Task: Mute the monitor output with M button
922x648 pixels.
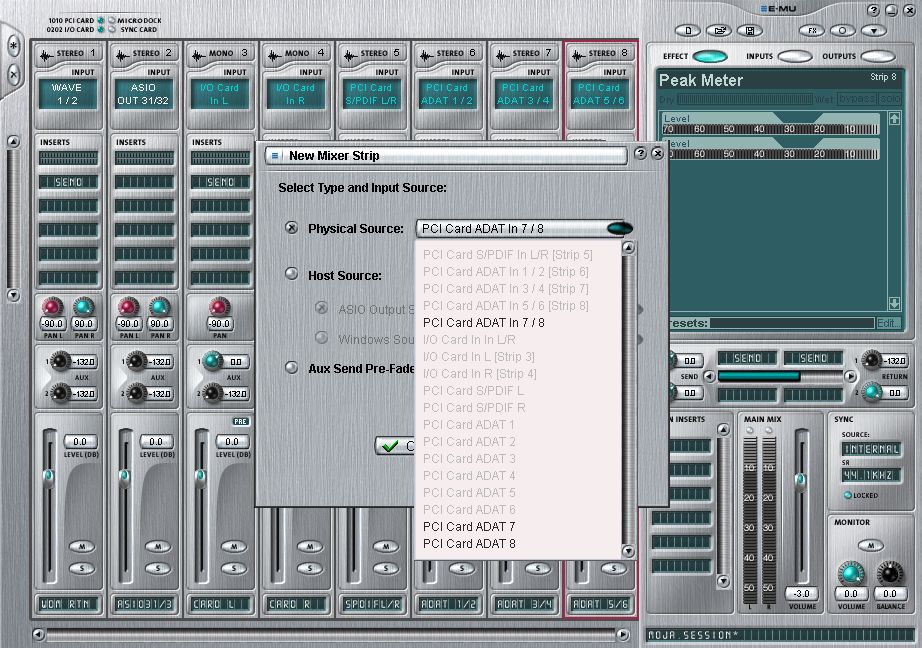Action: (869, 545)
